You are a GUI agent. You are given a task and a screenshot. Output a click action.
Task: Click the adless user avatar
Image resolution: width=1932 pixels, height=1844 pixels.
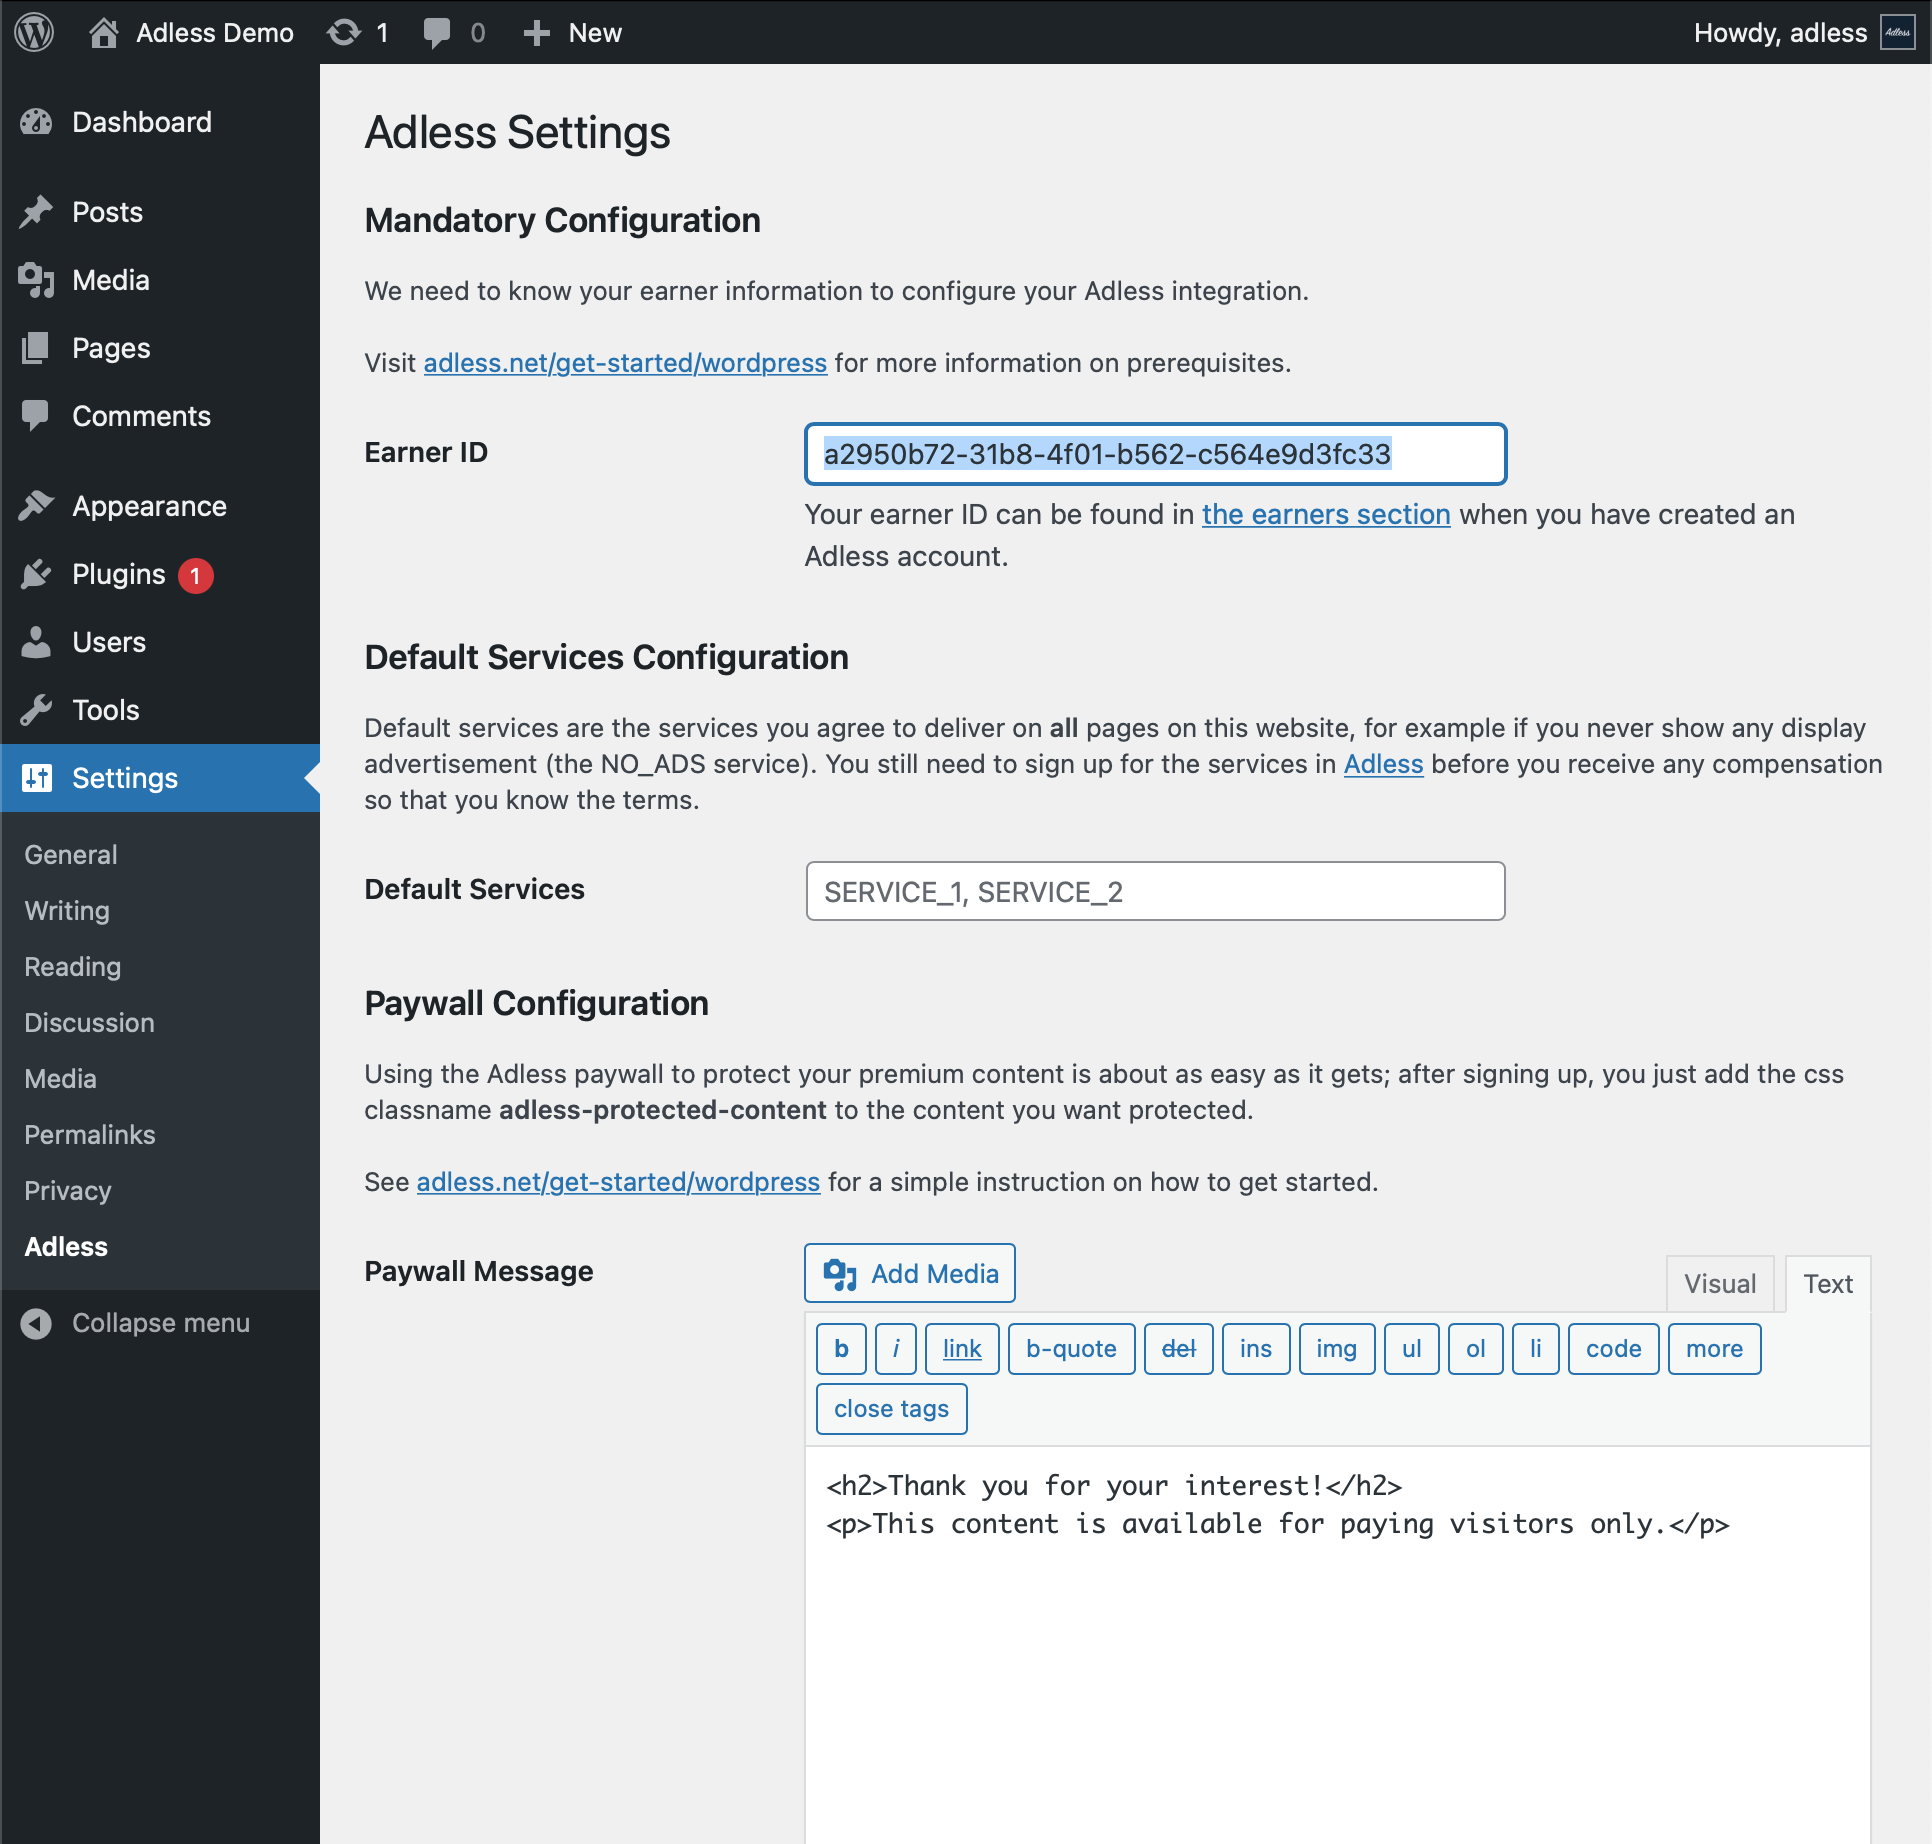pyautogui.click(x=1897, y=32)
